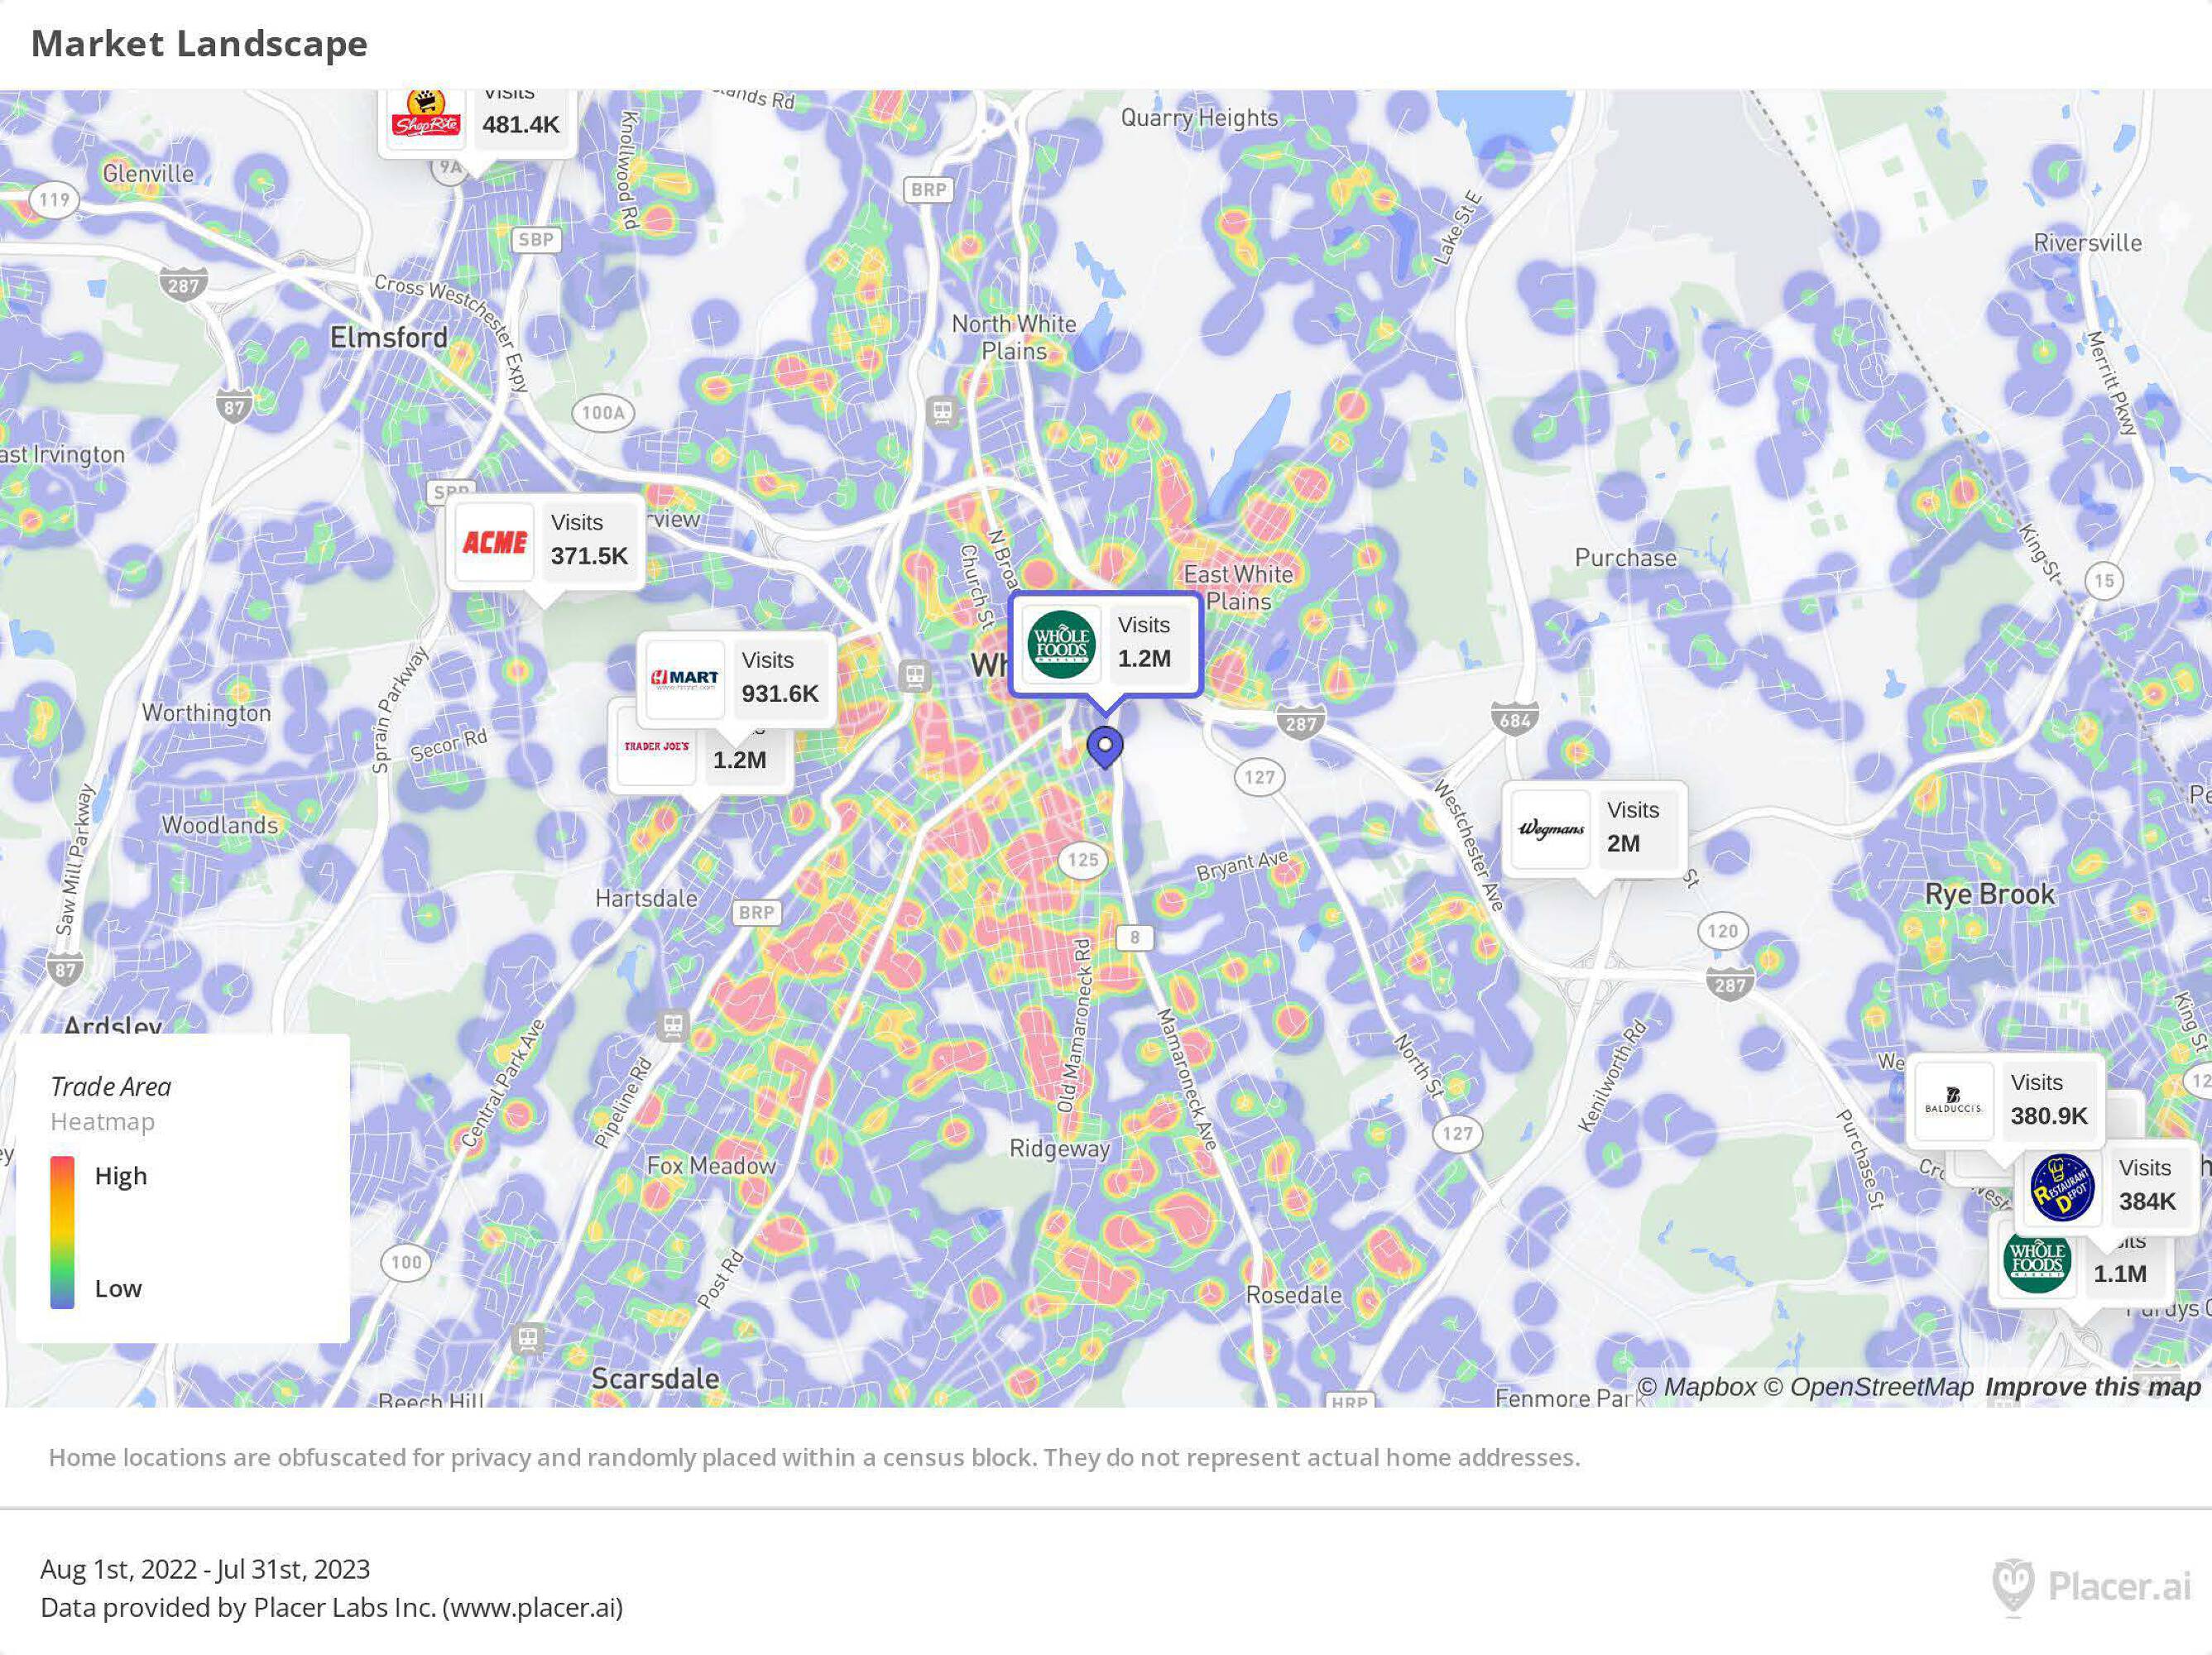2212x1655 pixels.
Task: Select the Restaurant Depot logo marker
Action: [x=2061, y=1187]
